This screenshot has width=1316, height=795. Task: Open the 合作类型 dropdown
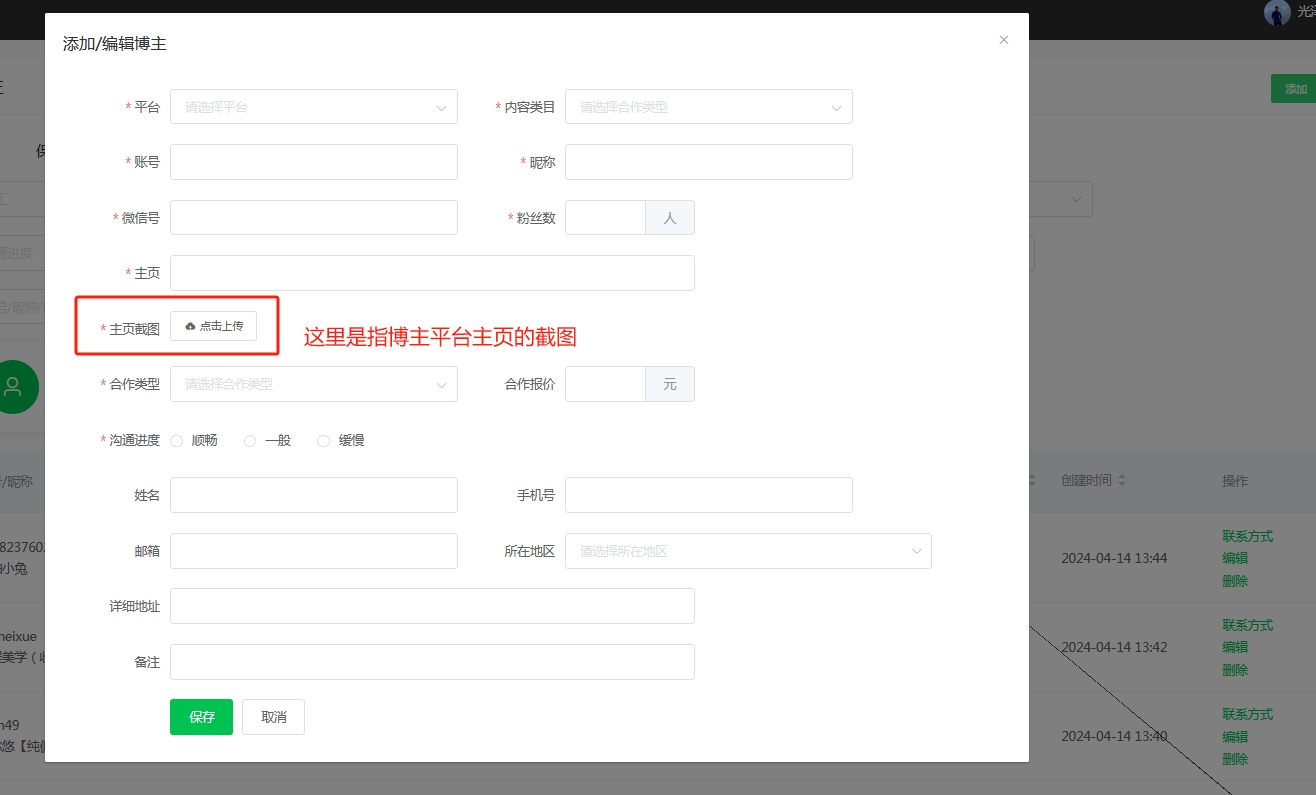314,384
